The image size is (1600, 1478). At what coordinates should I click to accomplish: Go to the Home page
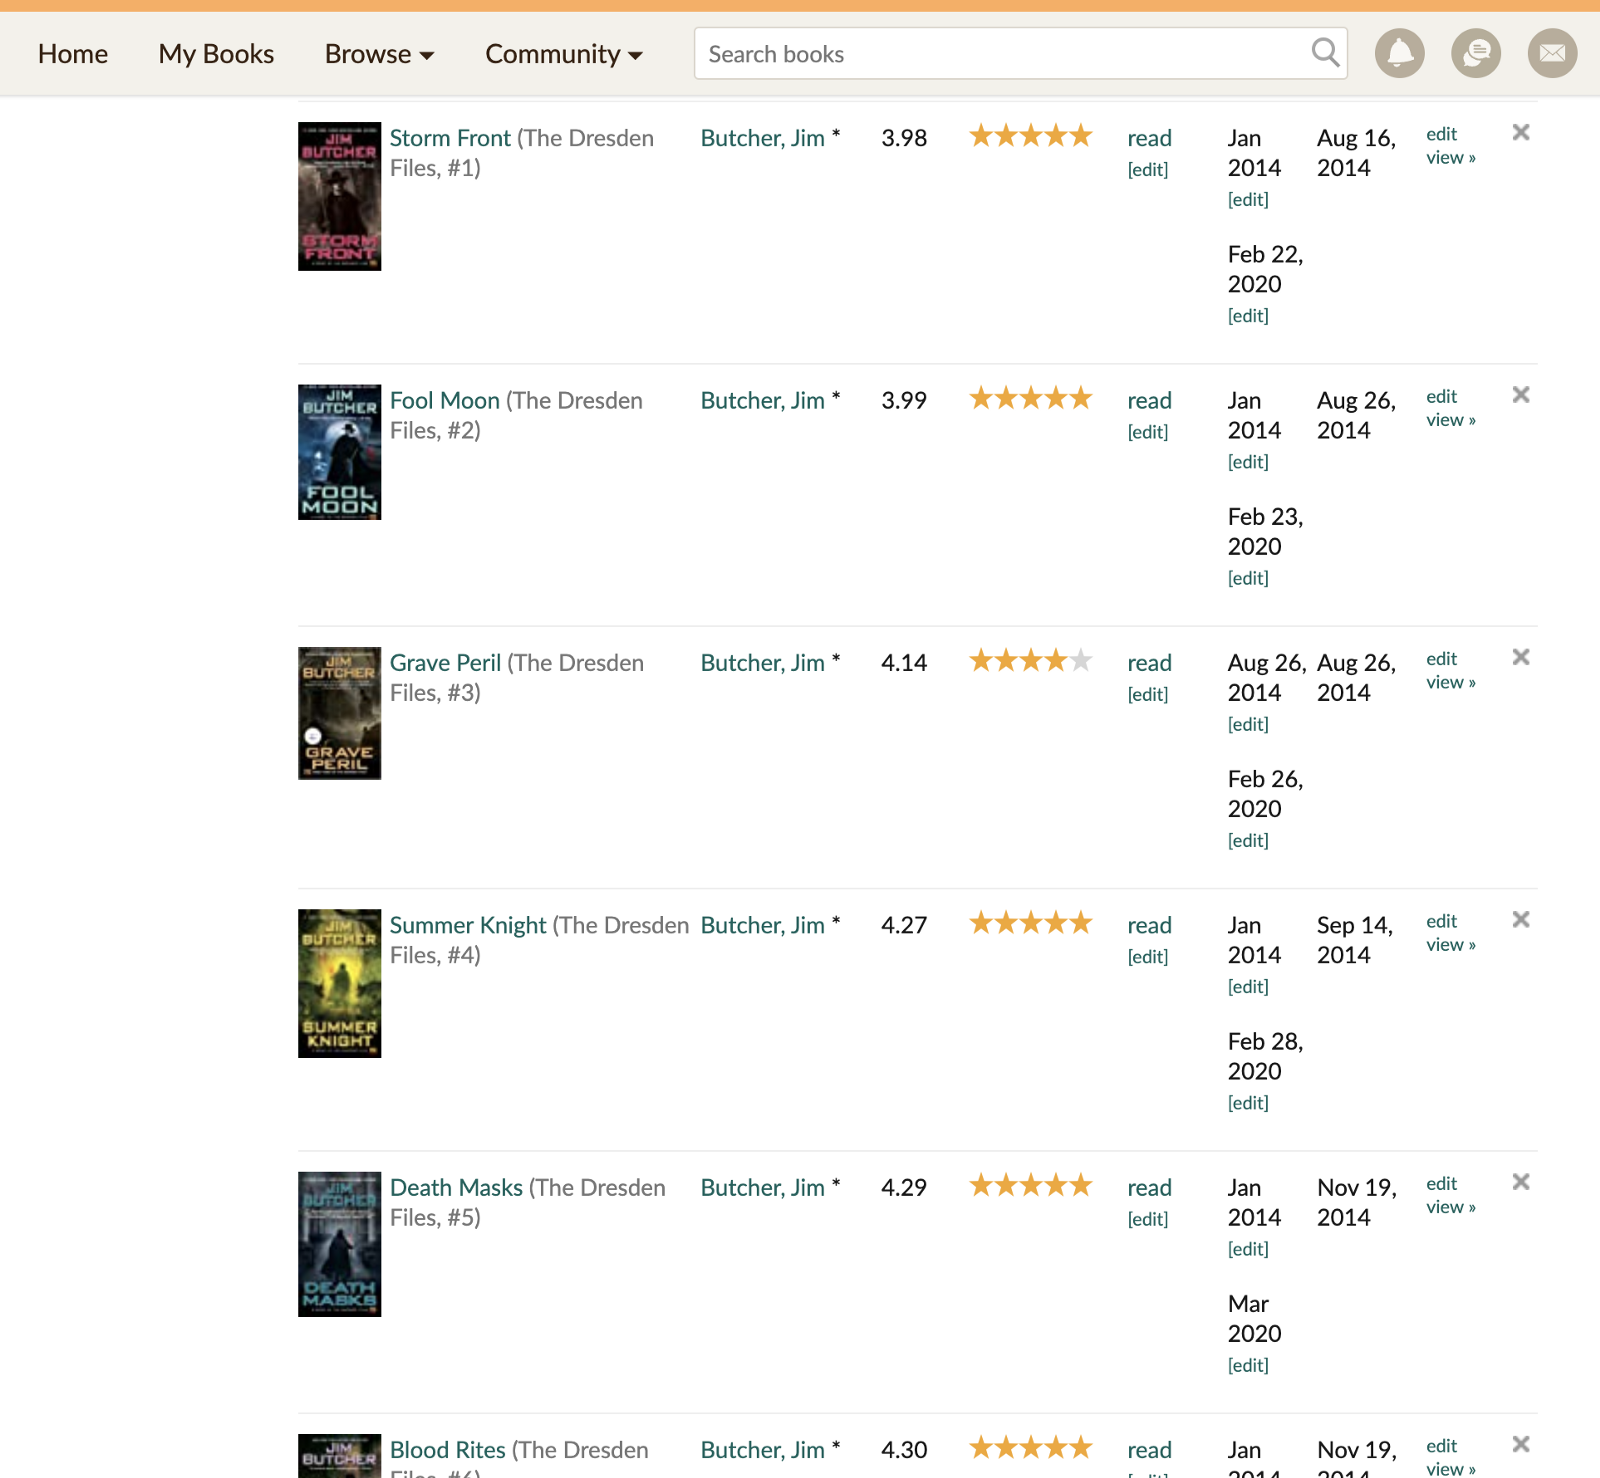(73, 54)
